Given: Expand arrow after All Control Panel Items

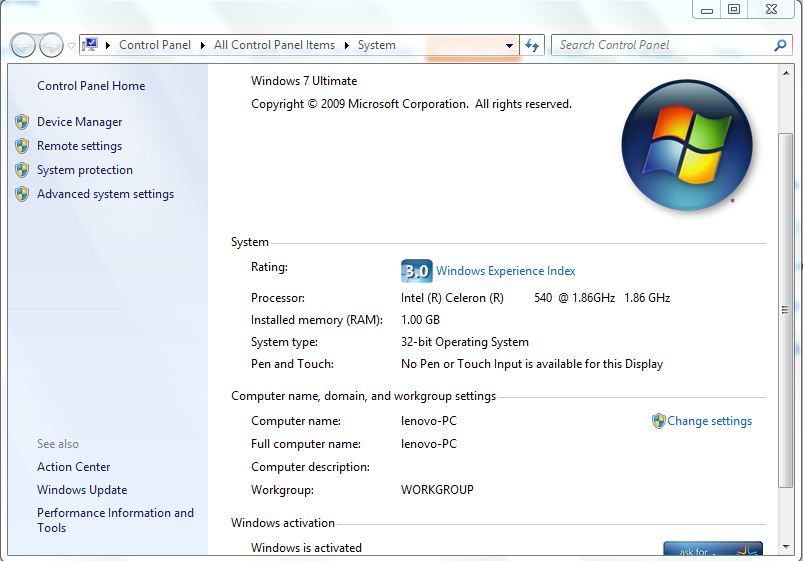Looking at the screenshot, I should 347,45.
